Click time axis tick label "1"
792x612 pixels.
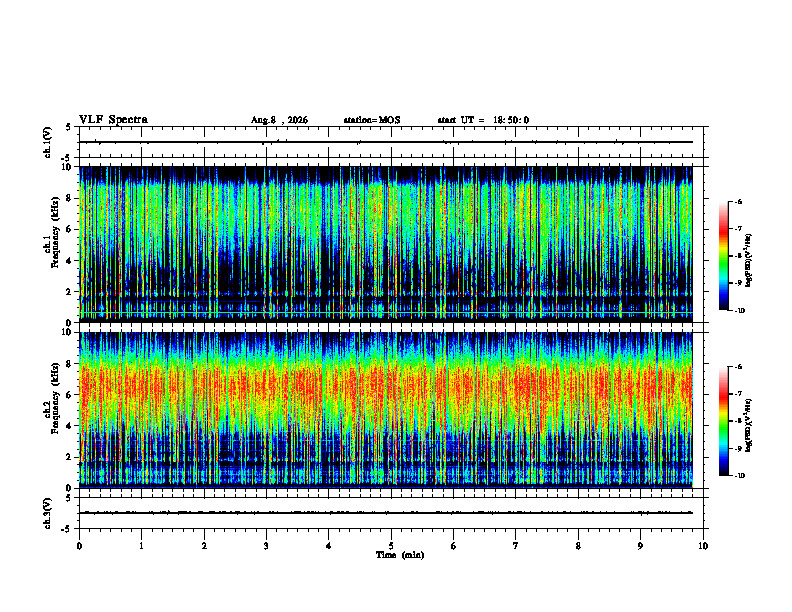tap(141, 546)
